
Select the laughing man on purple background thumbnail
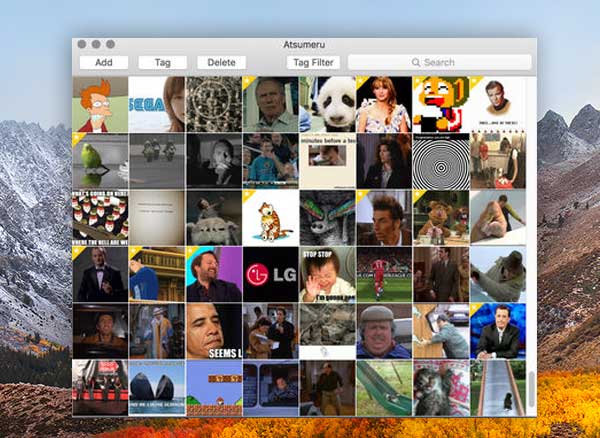coord(214,274)
